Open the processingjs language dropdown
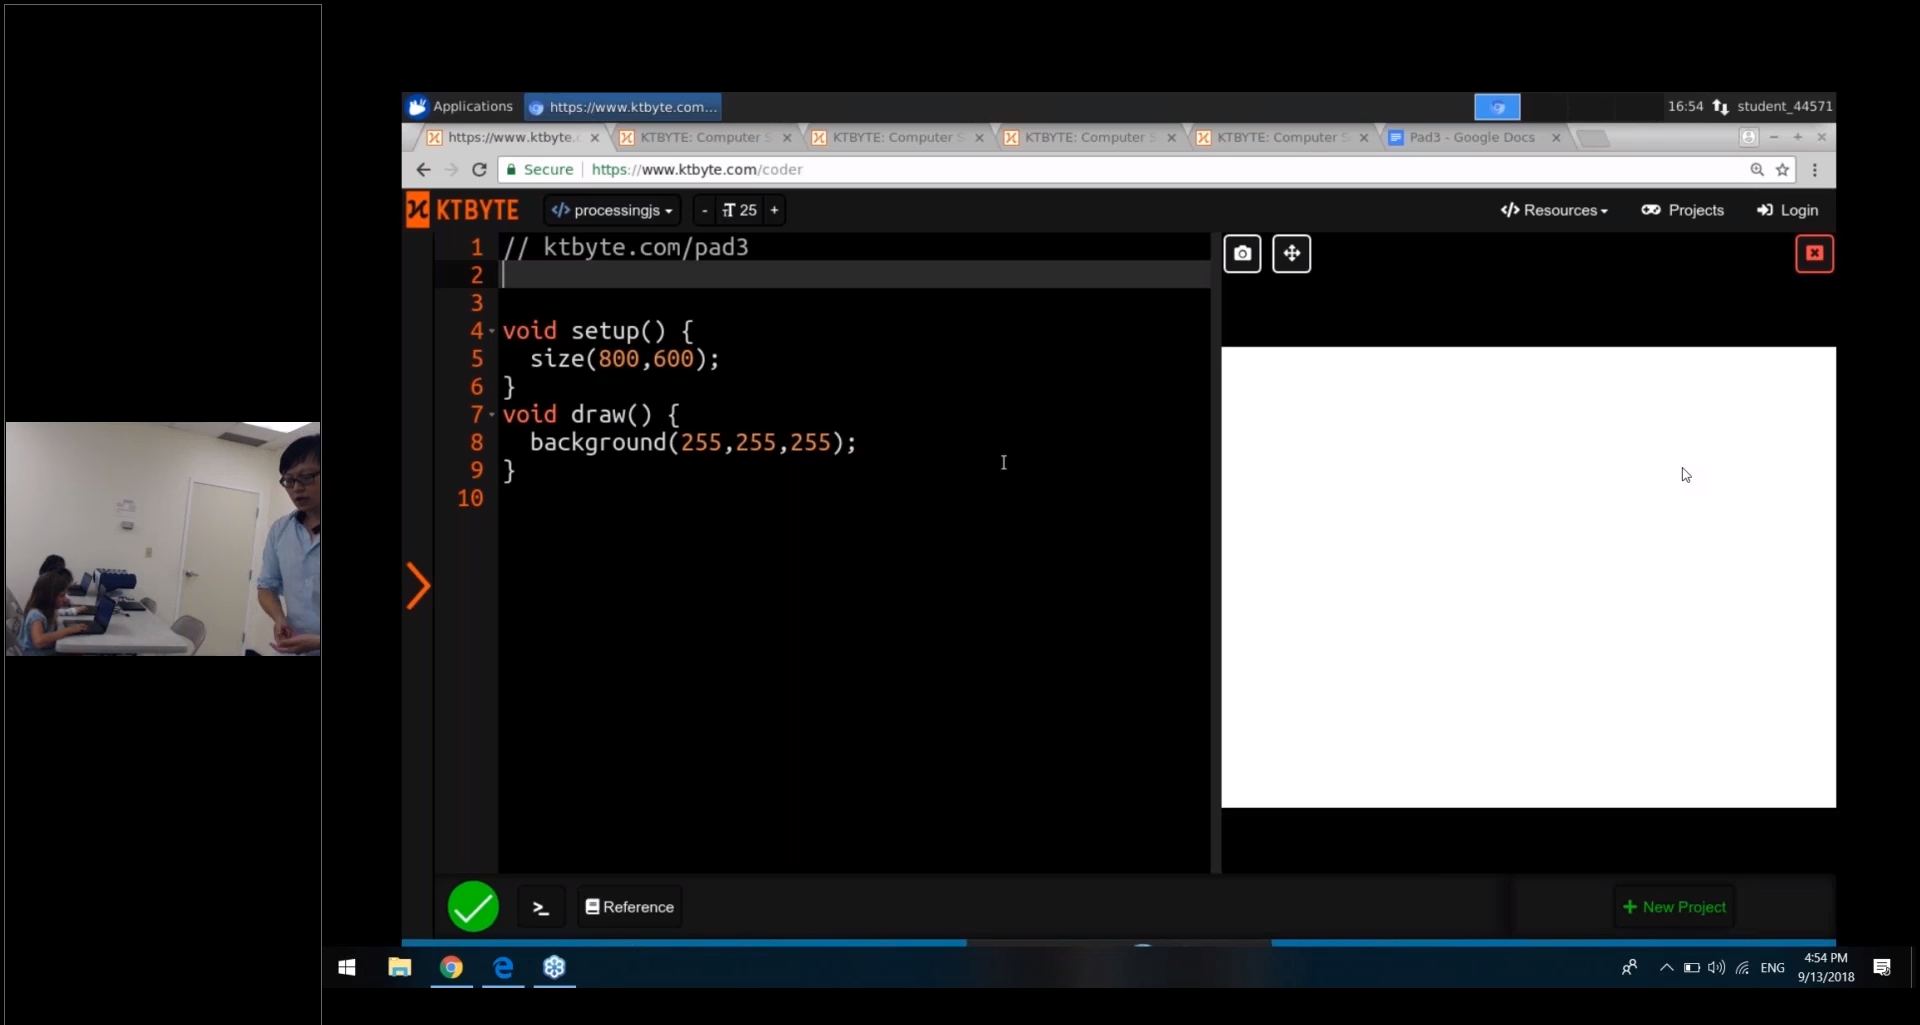Image resolution: width=1920 pixels, height=1025 pixels. (x=612, y=210)
